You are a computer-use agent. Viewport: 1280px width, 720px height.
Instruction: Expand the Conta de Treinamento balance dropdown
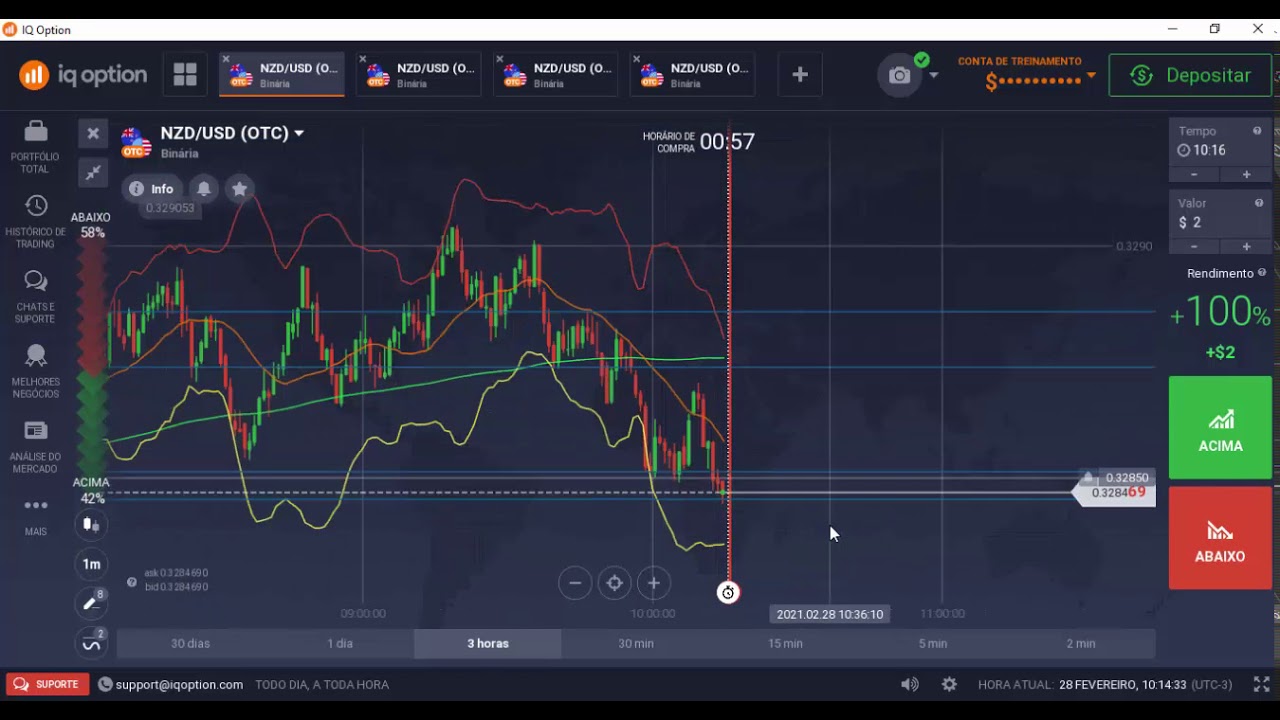pos(1091,76)
